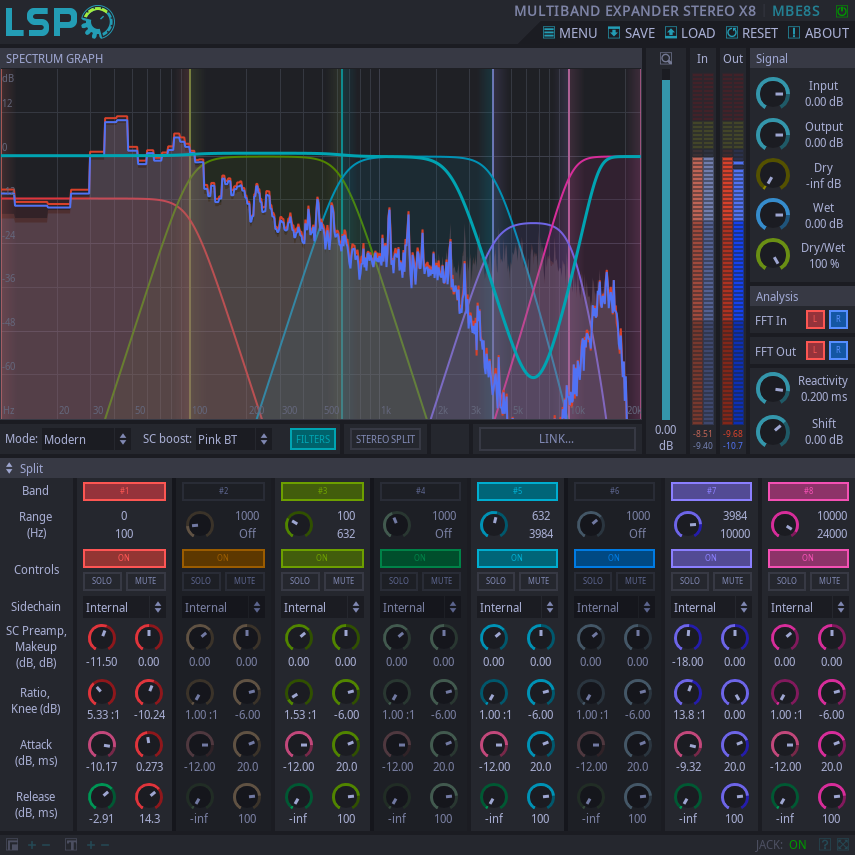Click band #1 SC Preamp knob -11.50
The width and height of the screenshot is (855, 855).
(101, 637)
